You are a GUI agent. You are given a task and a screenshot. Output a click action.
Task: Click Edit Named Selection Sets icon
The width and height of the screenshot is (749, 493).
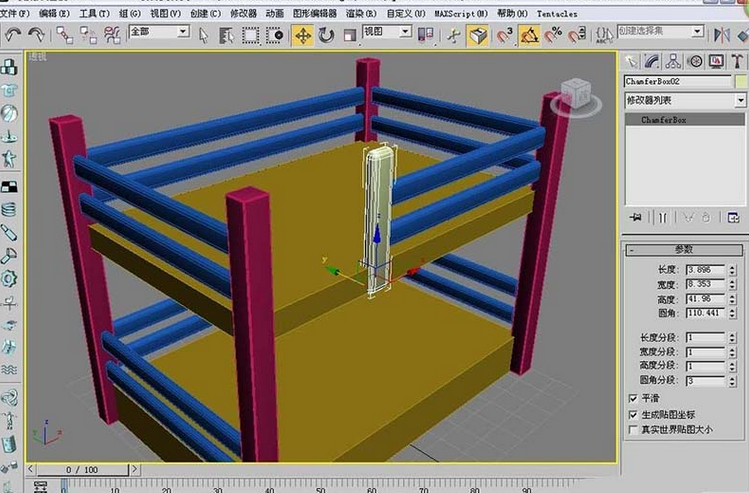coord(604,35)
